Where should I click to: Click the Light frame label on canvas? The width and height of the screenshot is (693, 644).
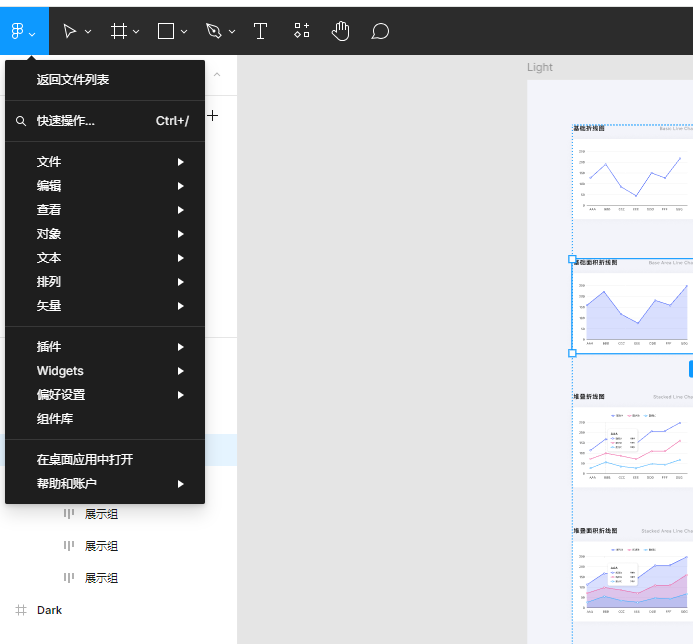pos(540,67)
